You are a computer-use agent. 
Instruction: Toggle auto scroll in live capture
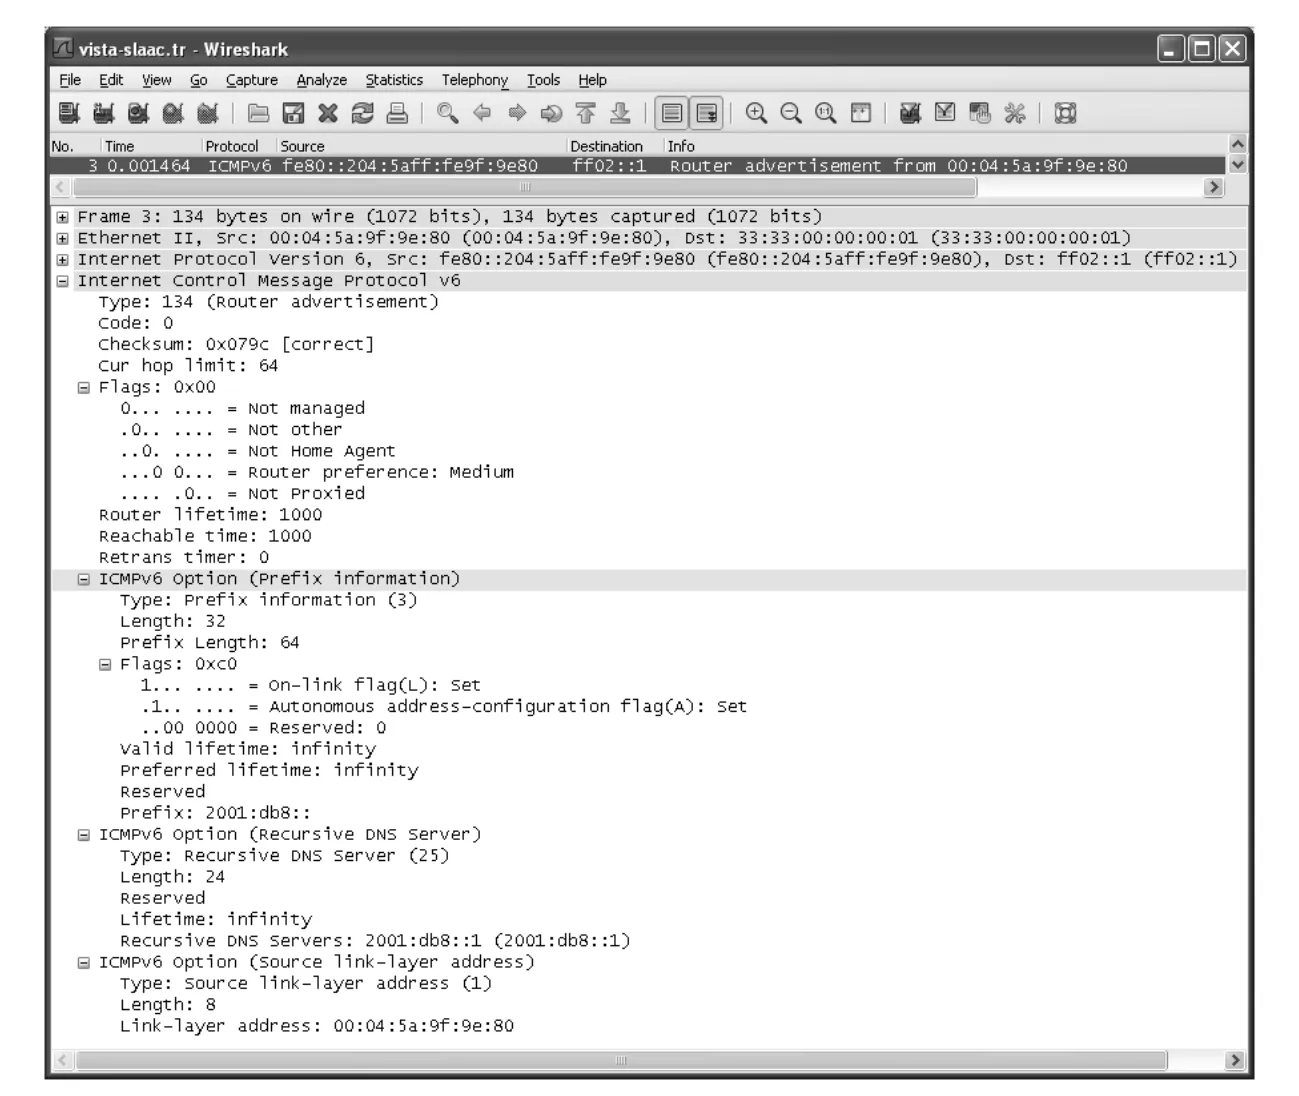[707, 114]
